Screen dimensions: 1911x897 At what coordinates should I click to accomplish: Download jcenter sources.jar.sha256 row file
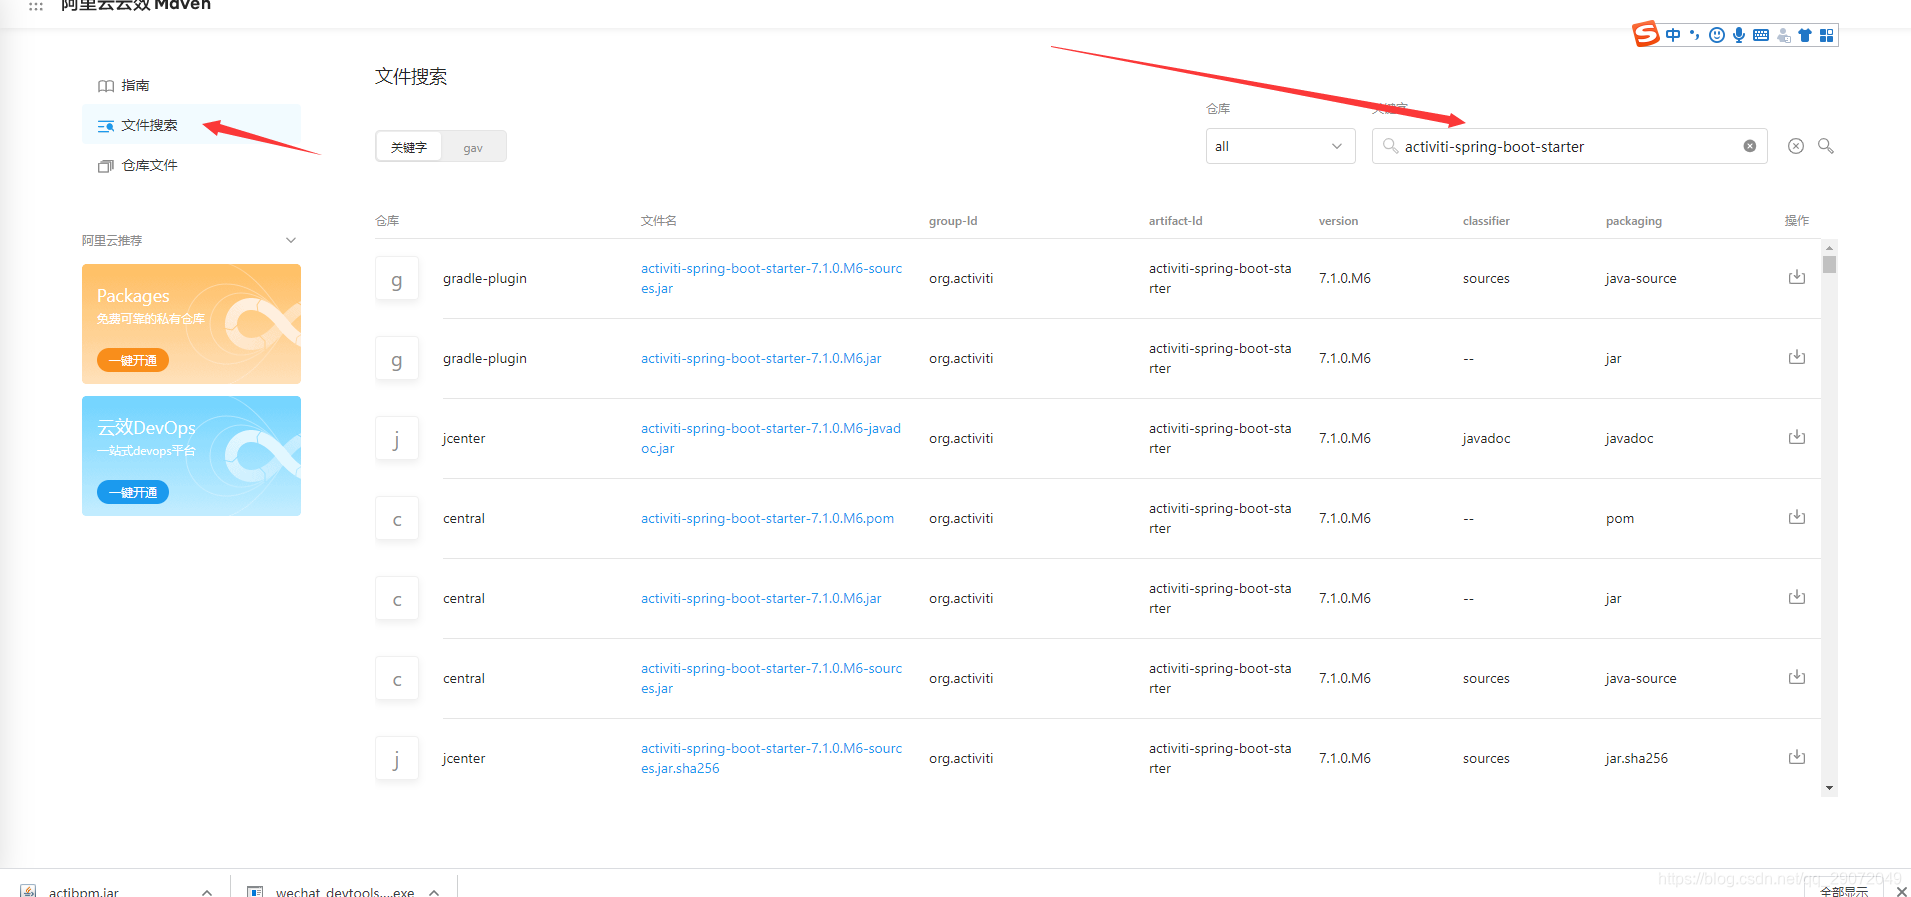coord(1797,757)
